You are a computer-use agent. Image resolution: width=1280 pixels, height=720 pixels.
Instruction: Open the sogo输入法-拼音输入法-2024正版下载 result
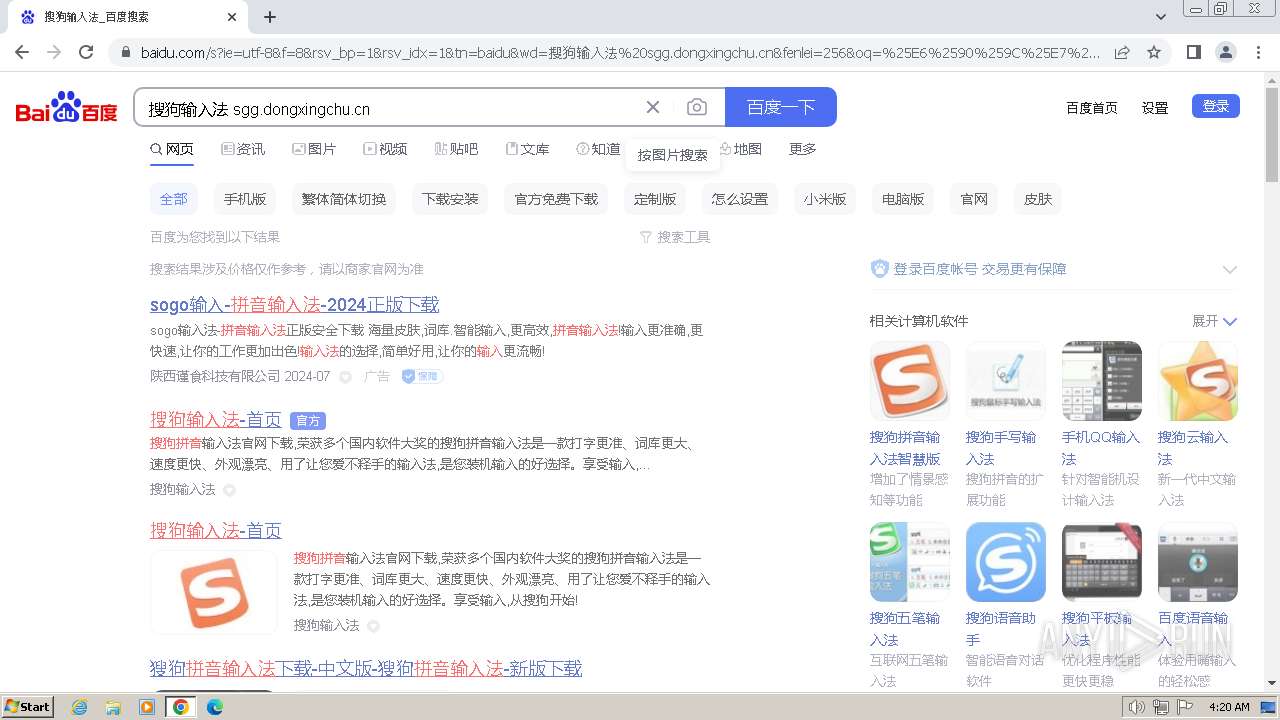click(295, 305)
